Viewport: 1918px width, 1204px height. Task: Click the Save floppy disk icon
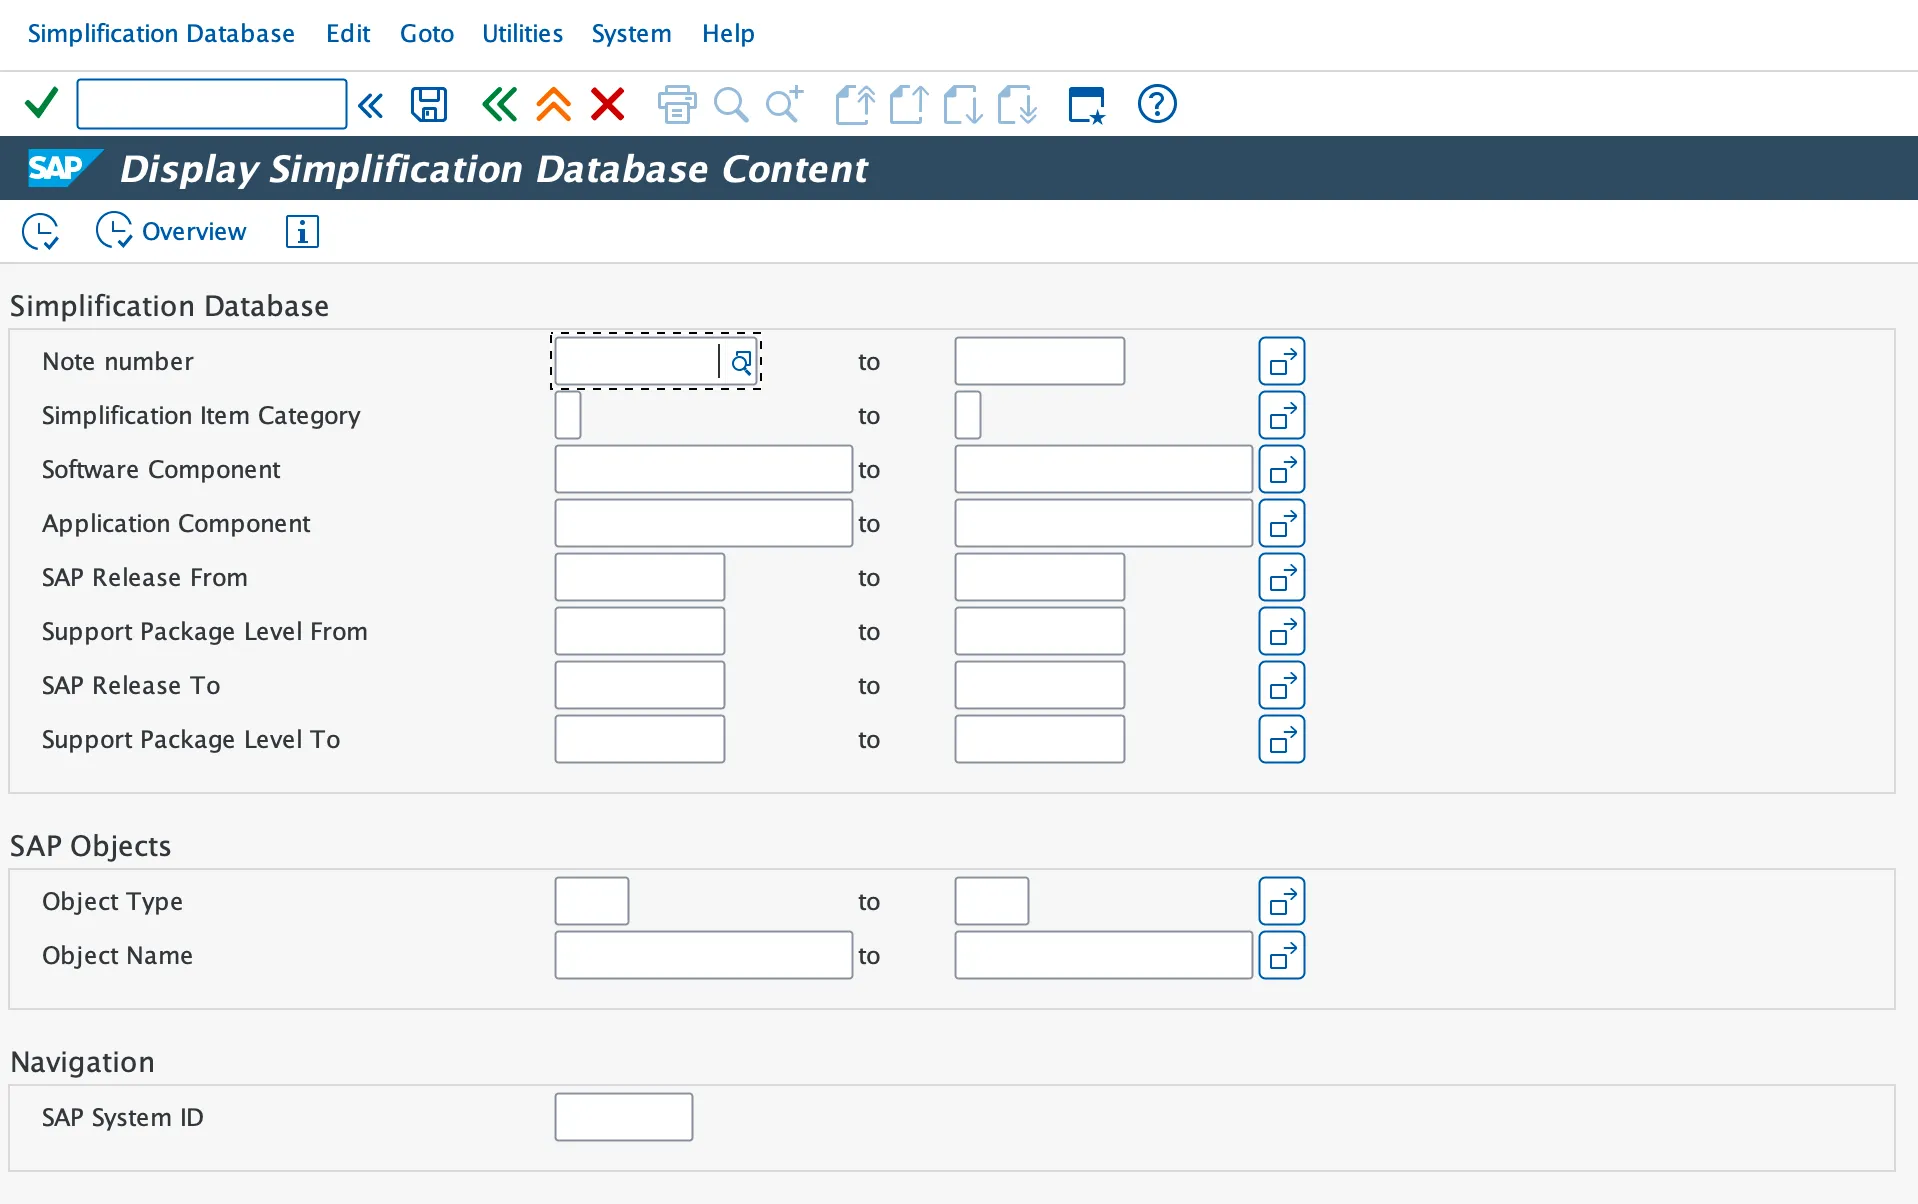point(429,104)
